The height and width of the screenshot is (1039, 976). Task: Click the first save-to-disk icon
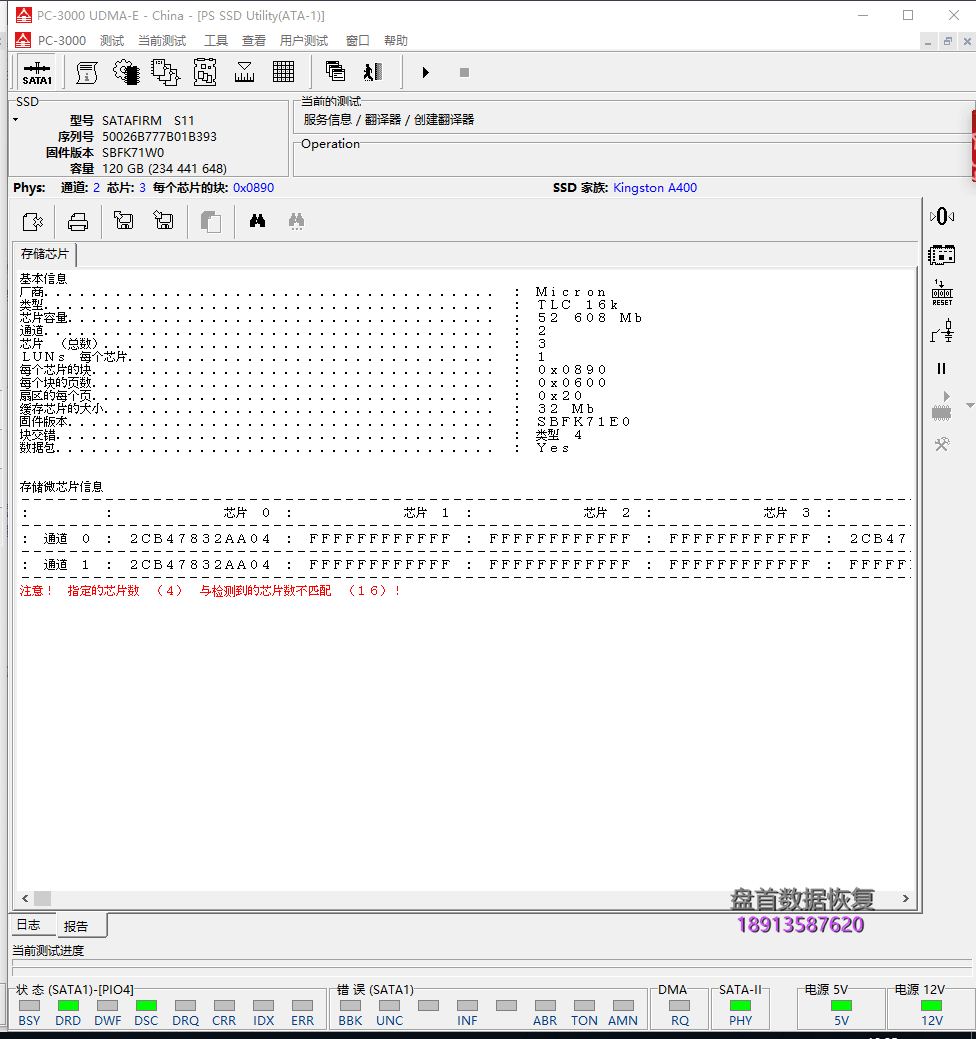tap(123, 220)
